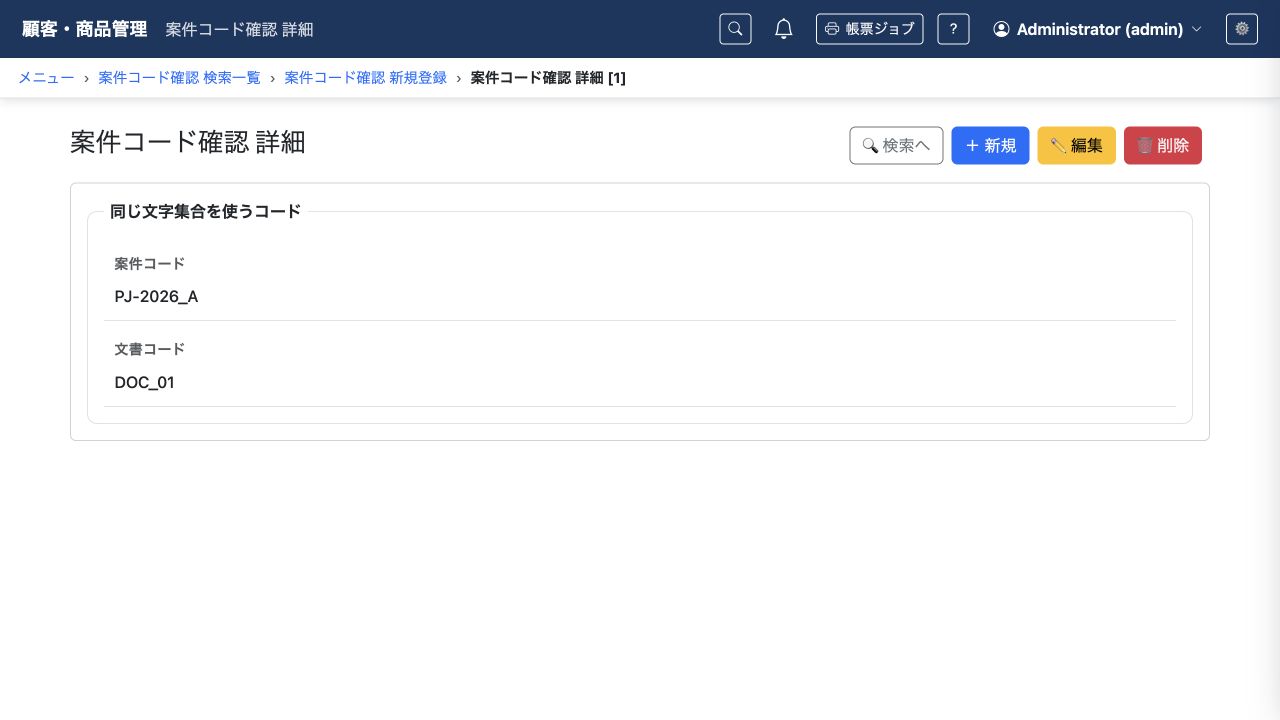Open the 帳票ジョブ print jobs button
The width and height of the screenshot is (1280, 720).
[869, 29]
